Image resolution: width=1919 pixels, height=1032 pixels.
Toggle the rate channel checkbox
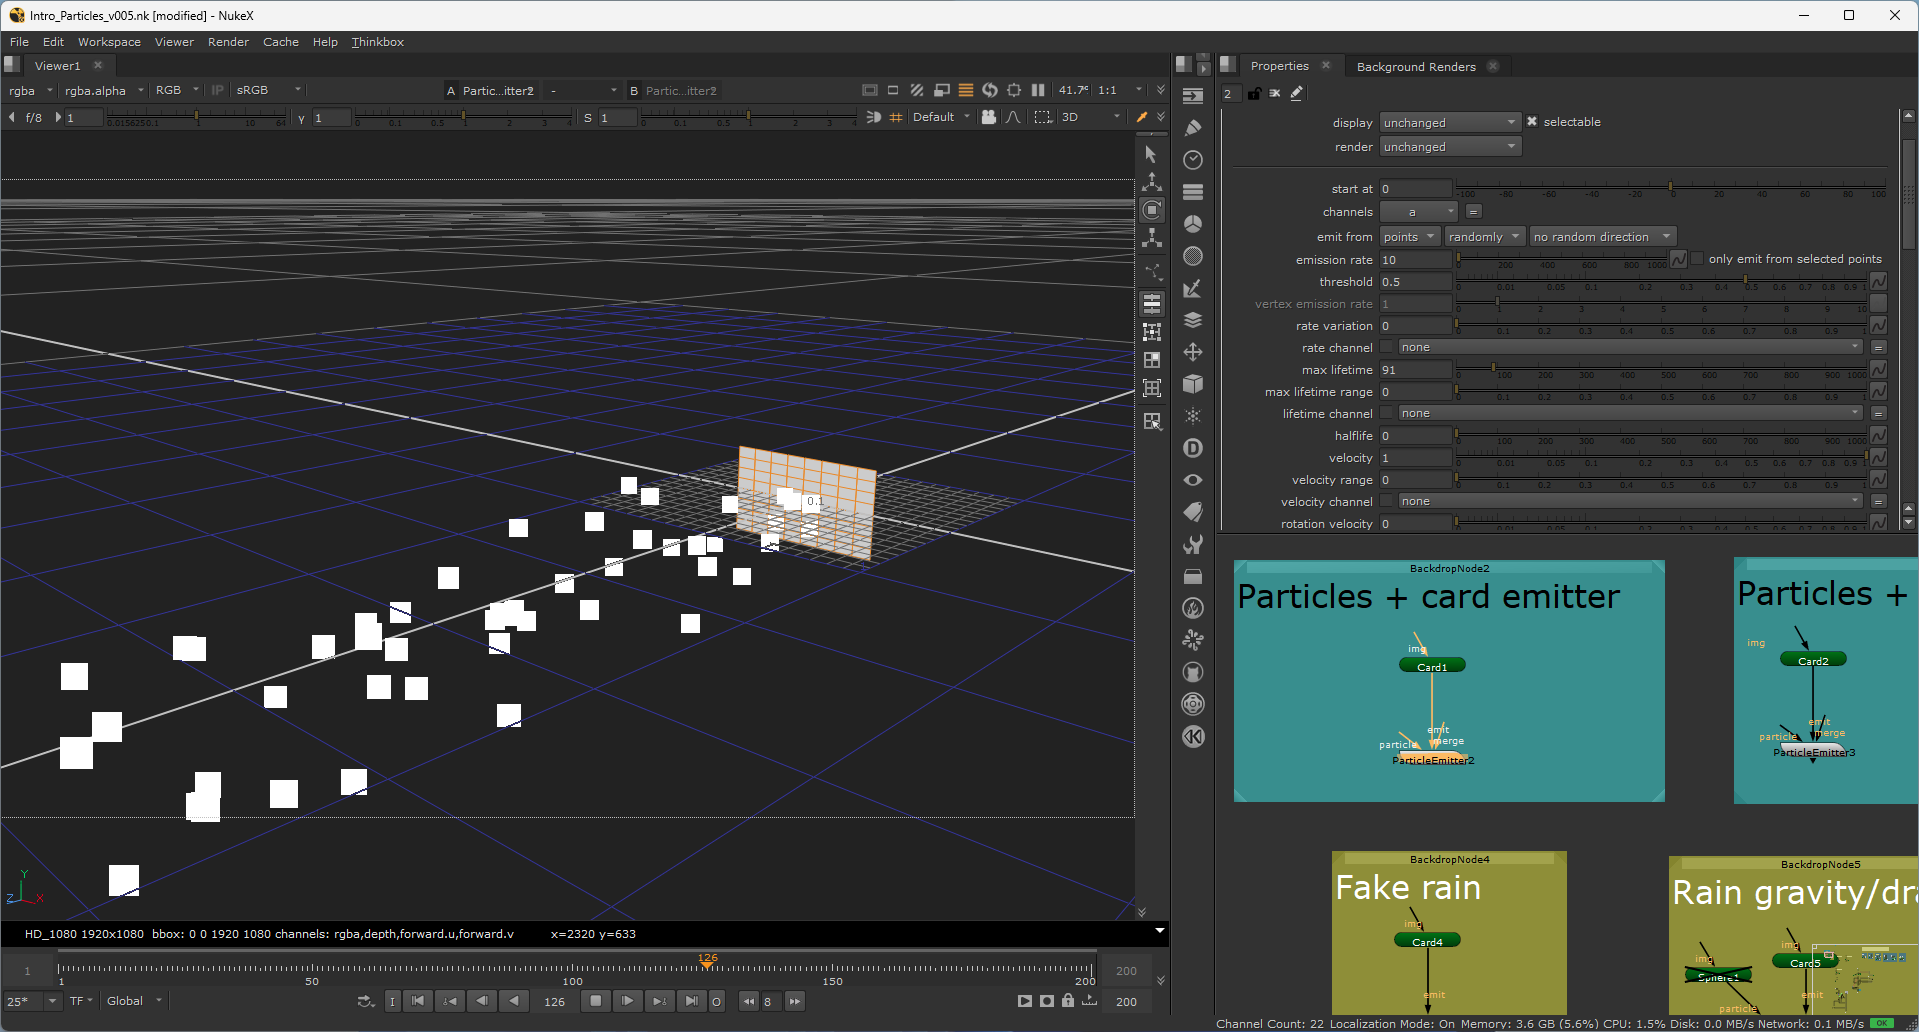(1387, 347)
